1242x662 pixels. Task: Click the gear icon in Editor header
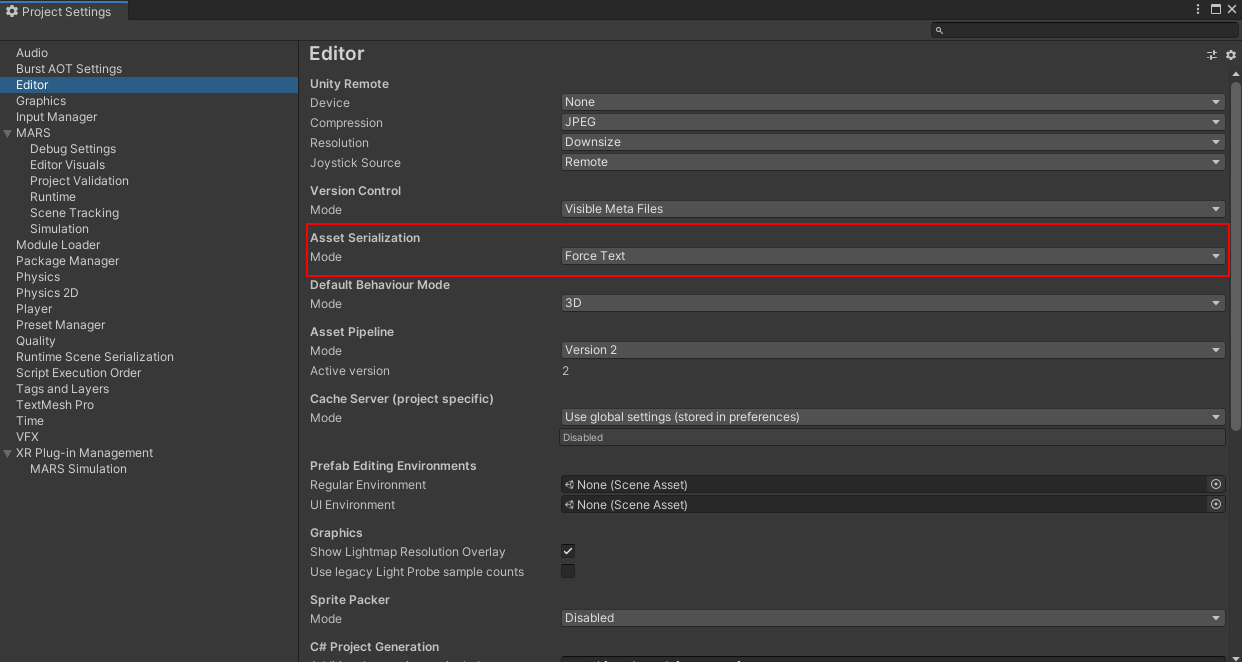pos(1231,55)
